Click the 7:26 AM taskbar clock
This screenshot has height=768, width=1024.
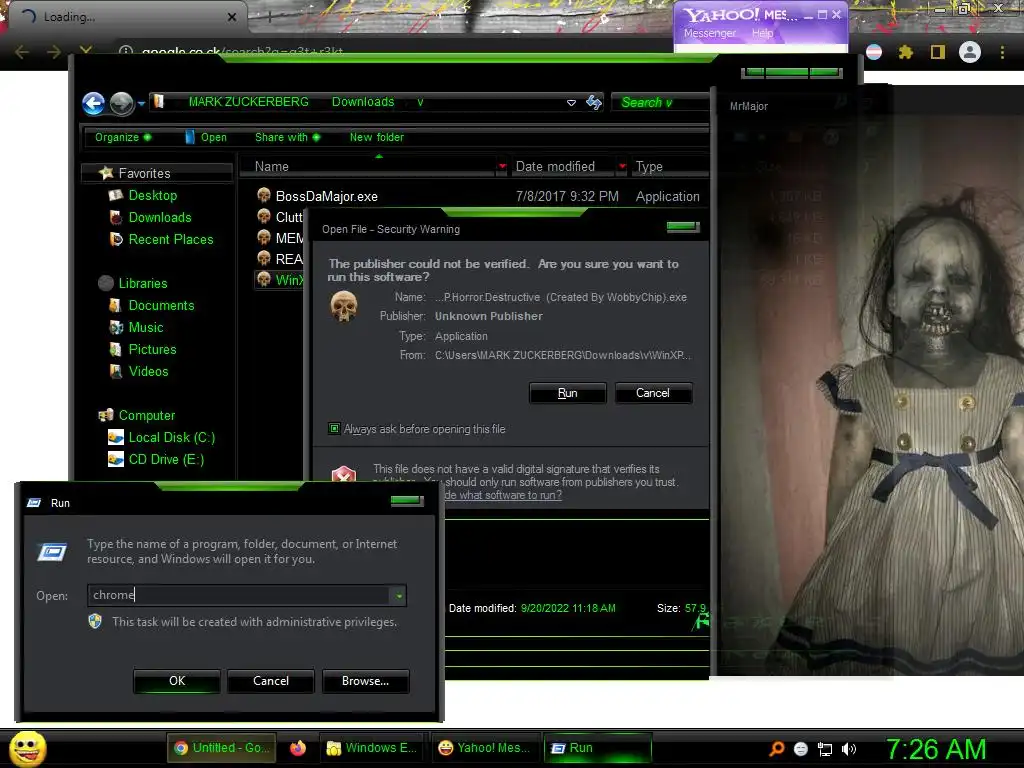pyautogui.click(x=936, y=750)
